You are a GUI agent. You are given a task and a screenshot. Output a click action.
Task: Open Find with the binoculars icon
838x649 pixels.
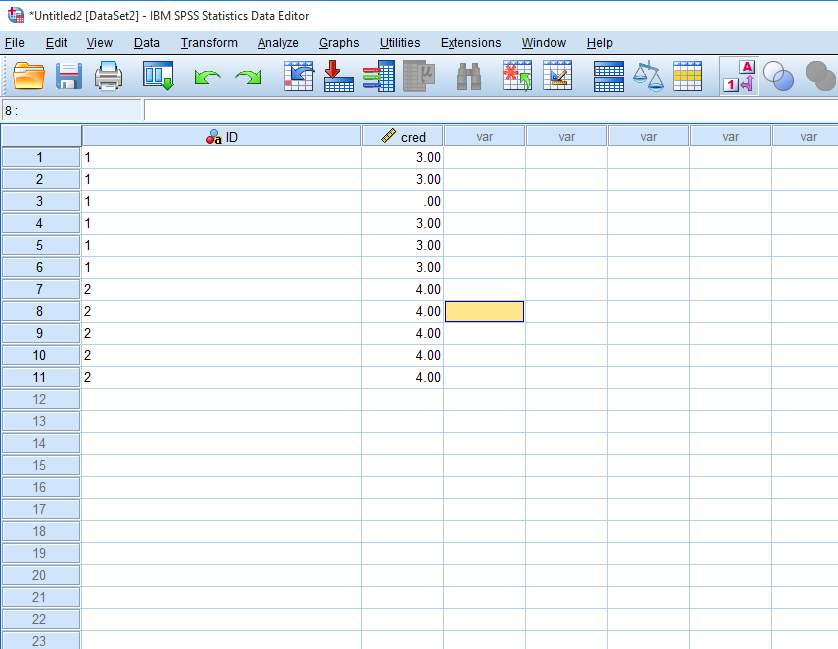click(x=469, y=76)
